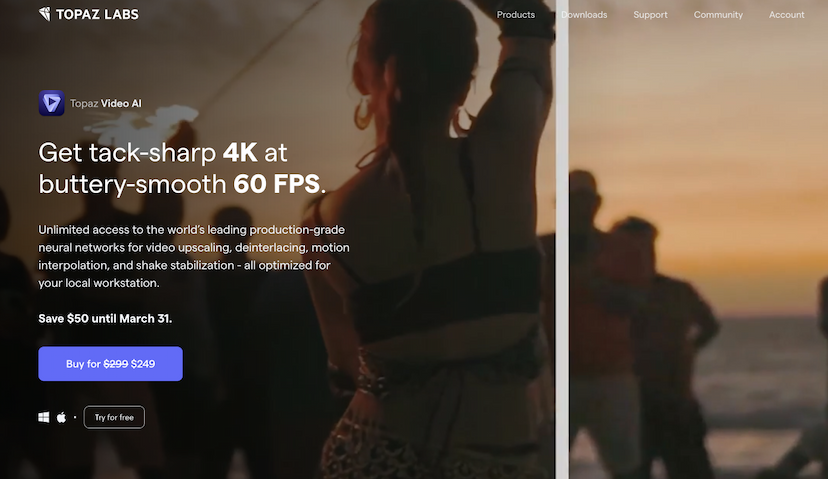The image size is (828, 479).
Task: Open the Downloads nav item
Action: pos(584,15)
